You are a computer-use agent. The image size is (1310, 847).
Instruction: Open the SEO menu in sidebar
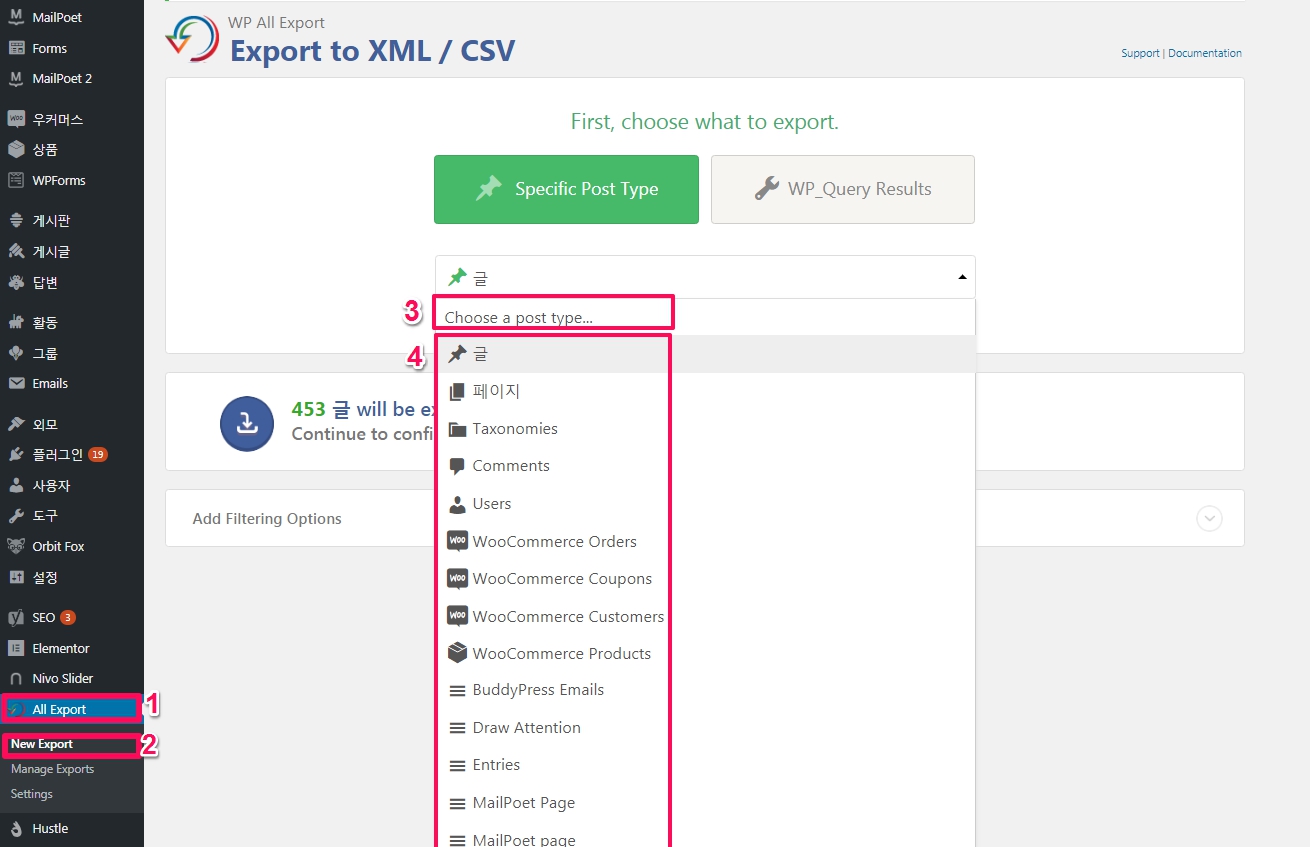pyautogui.click(x=44, y=617)
